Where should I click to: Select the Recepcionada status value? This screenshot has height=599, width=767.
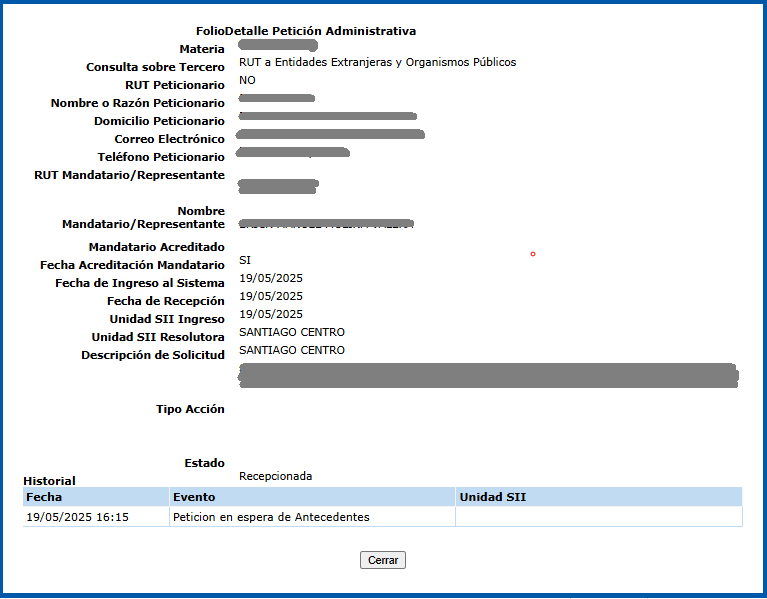click(x=275, y=476)
